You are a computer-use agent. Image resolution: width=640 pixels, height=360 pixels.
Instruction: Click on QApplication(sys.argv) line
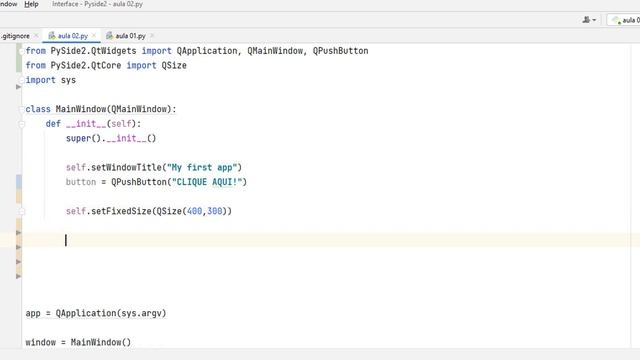tap(96, 313)
